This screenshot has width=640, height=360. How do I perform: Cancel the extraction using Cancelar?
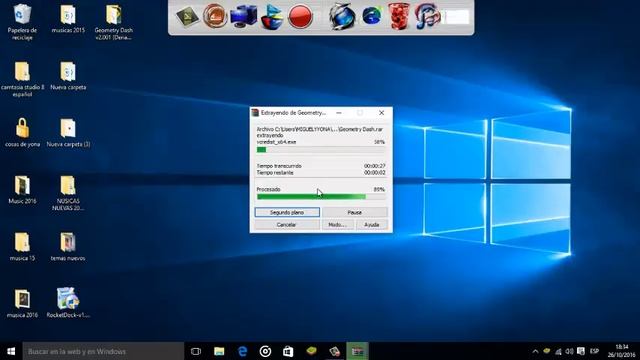pos(287,225)
